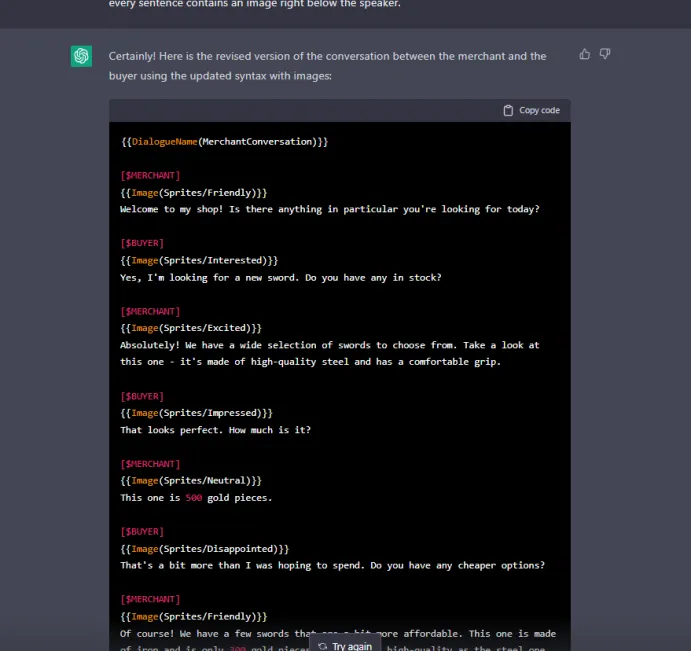Click the clipboard icon beside Copy code
691x651 pixels.
pos(508,110)
